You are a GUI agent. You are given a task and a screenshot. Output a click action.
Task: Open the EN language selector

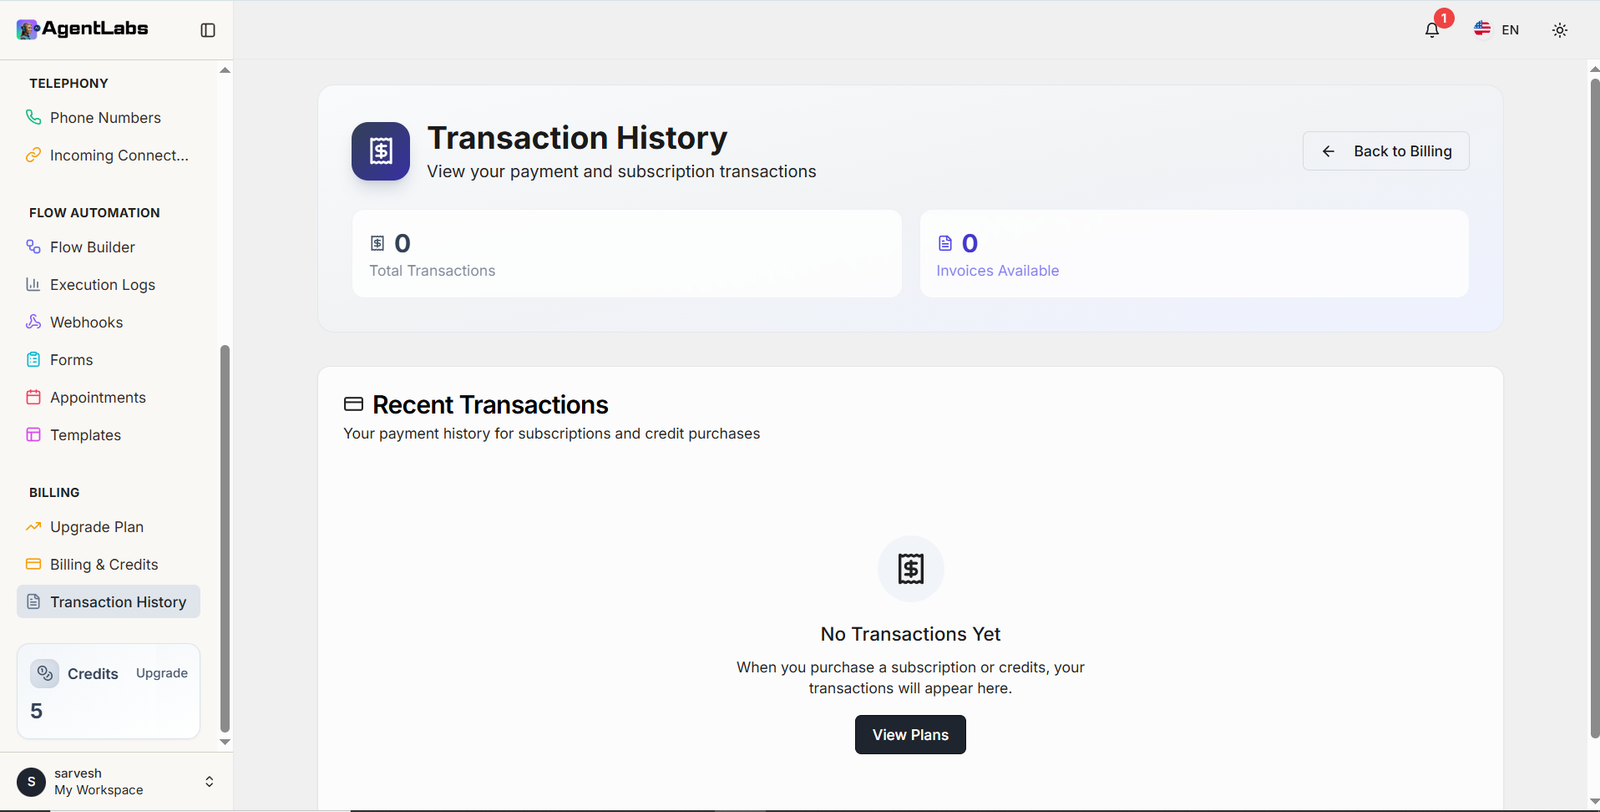[1496, 30]
